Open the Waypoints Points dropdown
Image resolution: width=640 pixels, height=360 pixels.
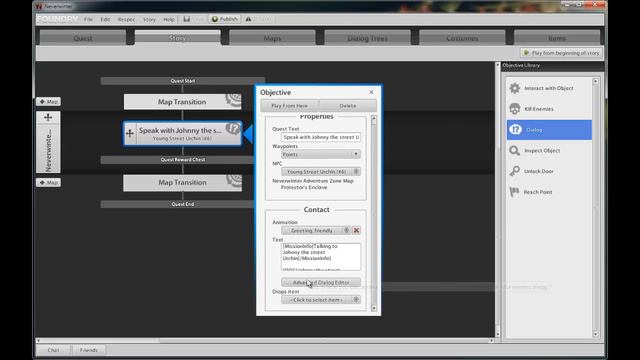[x=321, y=154]
